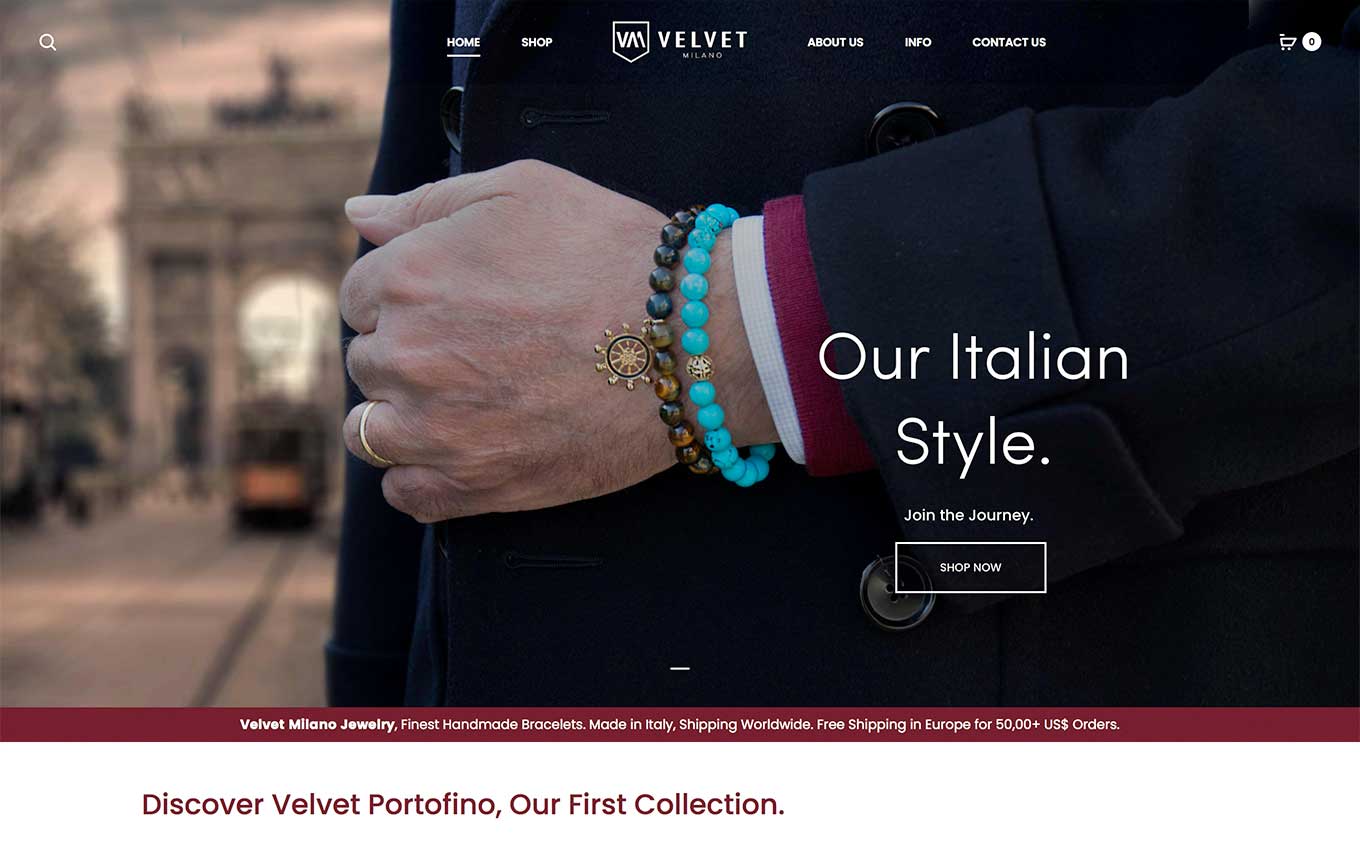This screenshot has width=1360, height=857.
Task: Click the free shipping in Europe notice
Action: point(968,724)
